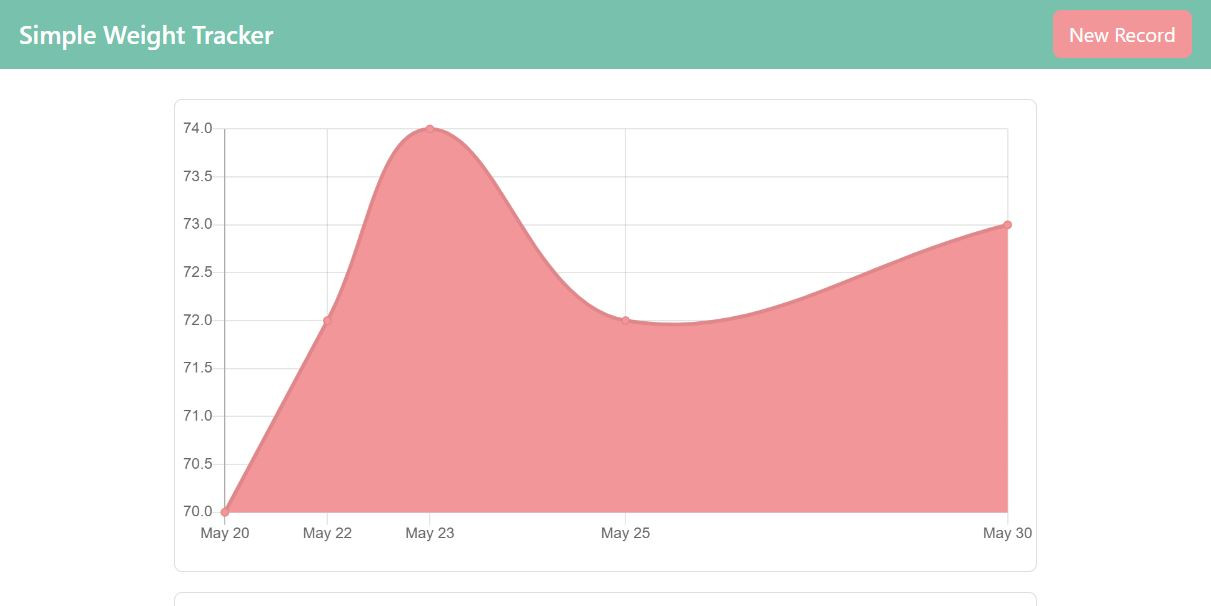Click the May 25 data point
Image resolution: width=1211 pixels, height=606 pixels.
click(x=626, y=321)
